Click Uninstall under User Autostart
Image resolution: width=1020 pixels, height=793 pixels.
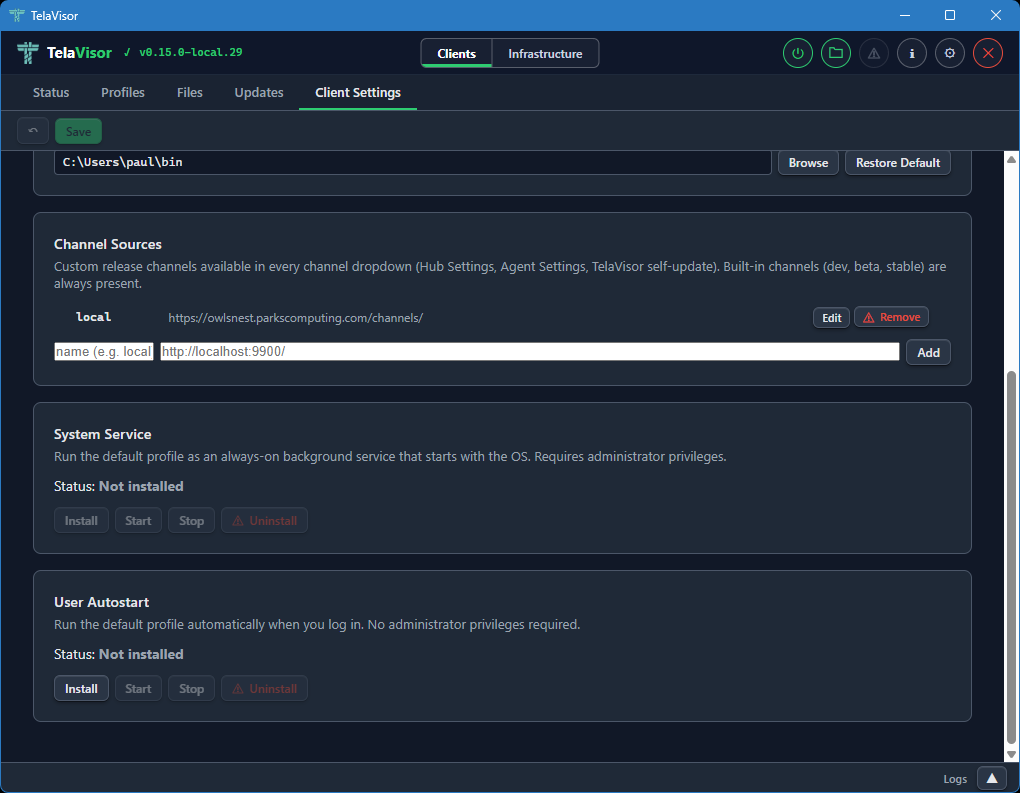tap(264, 688)
